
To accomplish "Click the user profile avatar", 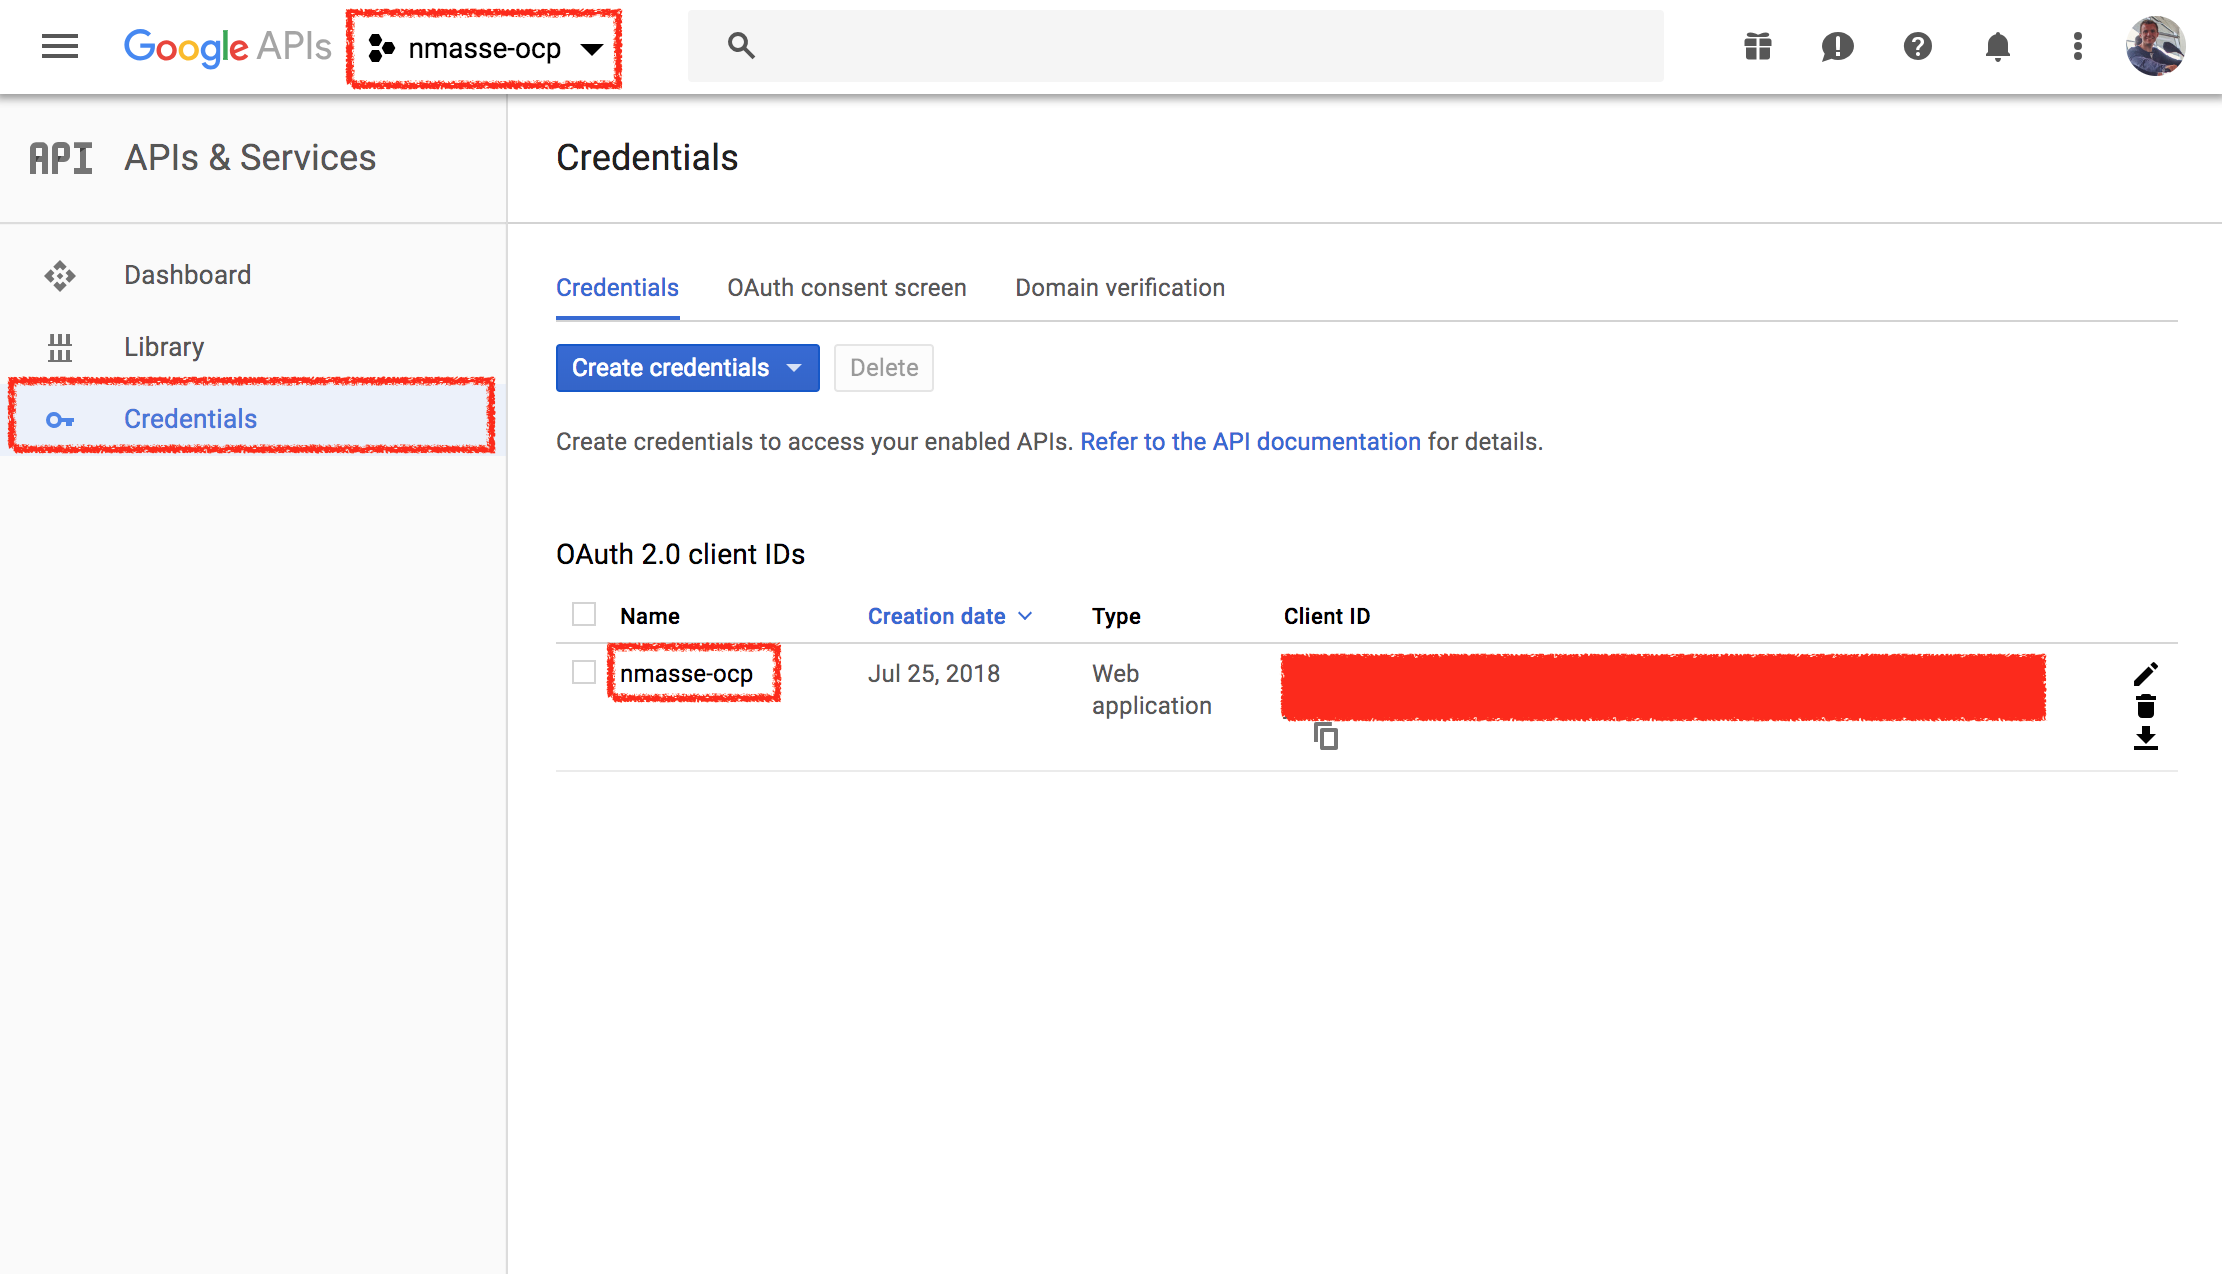I will point(2155,46).
